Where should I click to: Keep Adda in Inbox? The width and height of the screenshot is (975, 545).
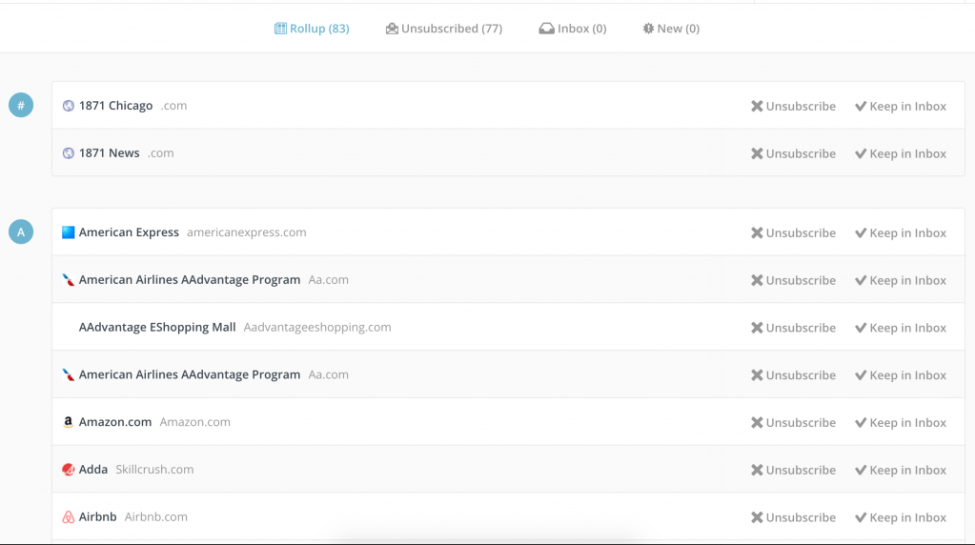(900, 470)
